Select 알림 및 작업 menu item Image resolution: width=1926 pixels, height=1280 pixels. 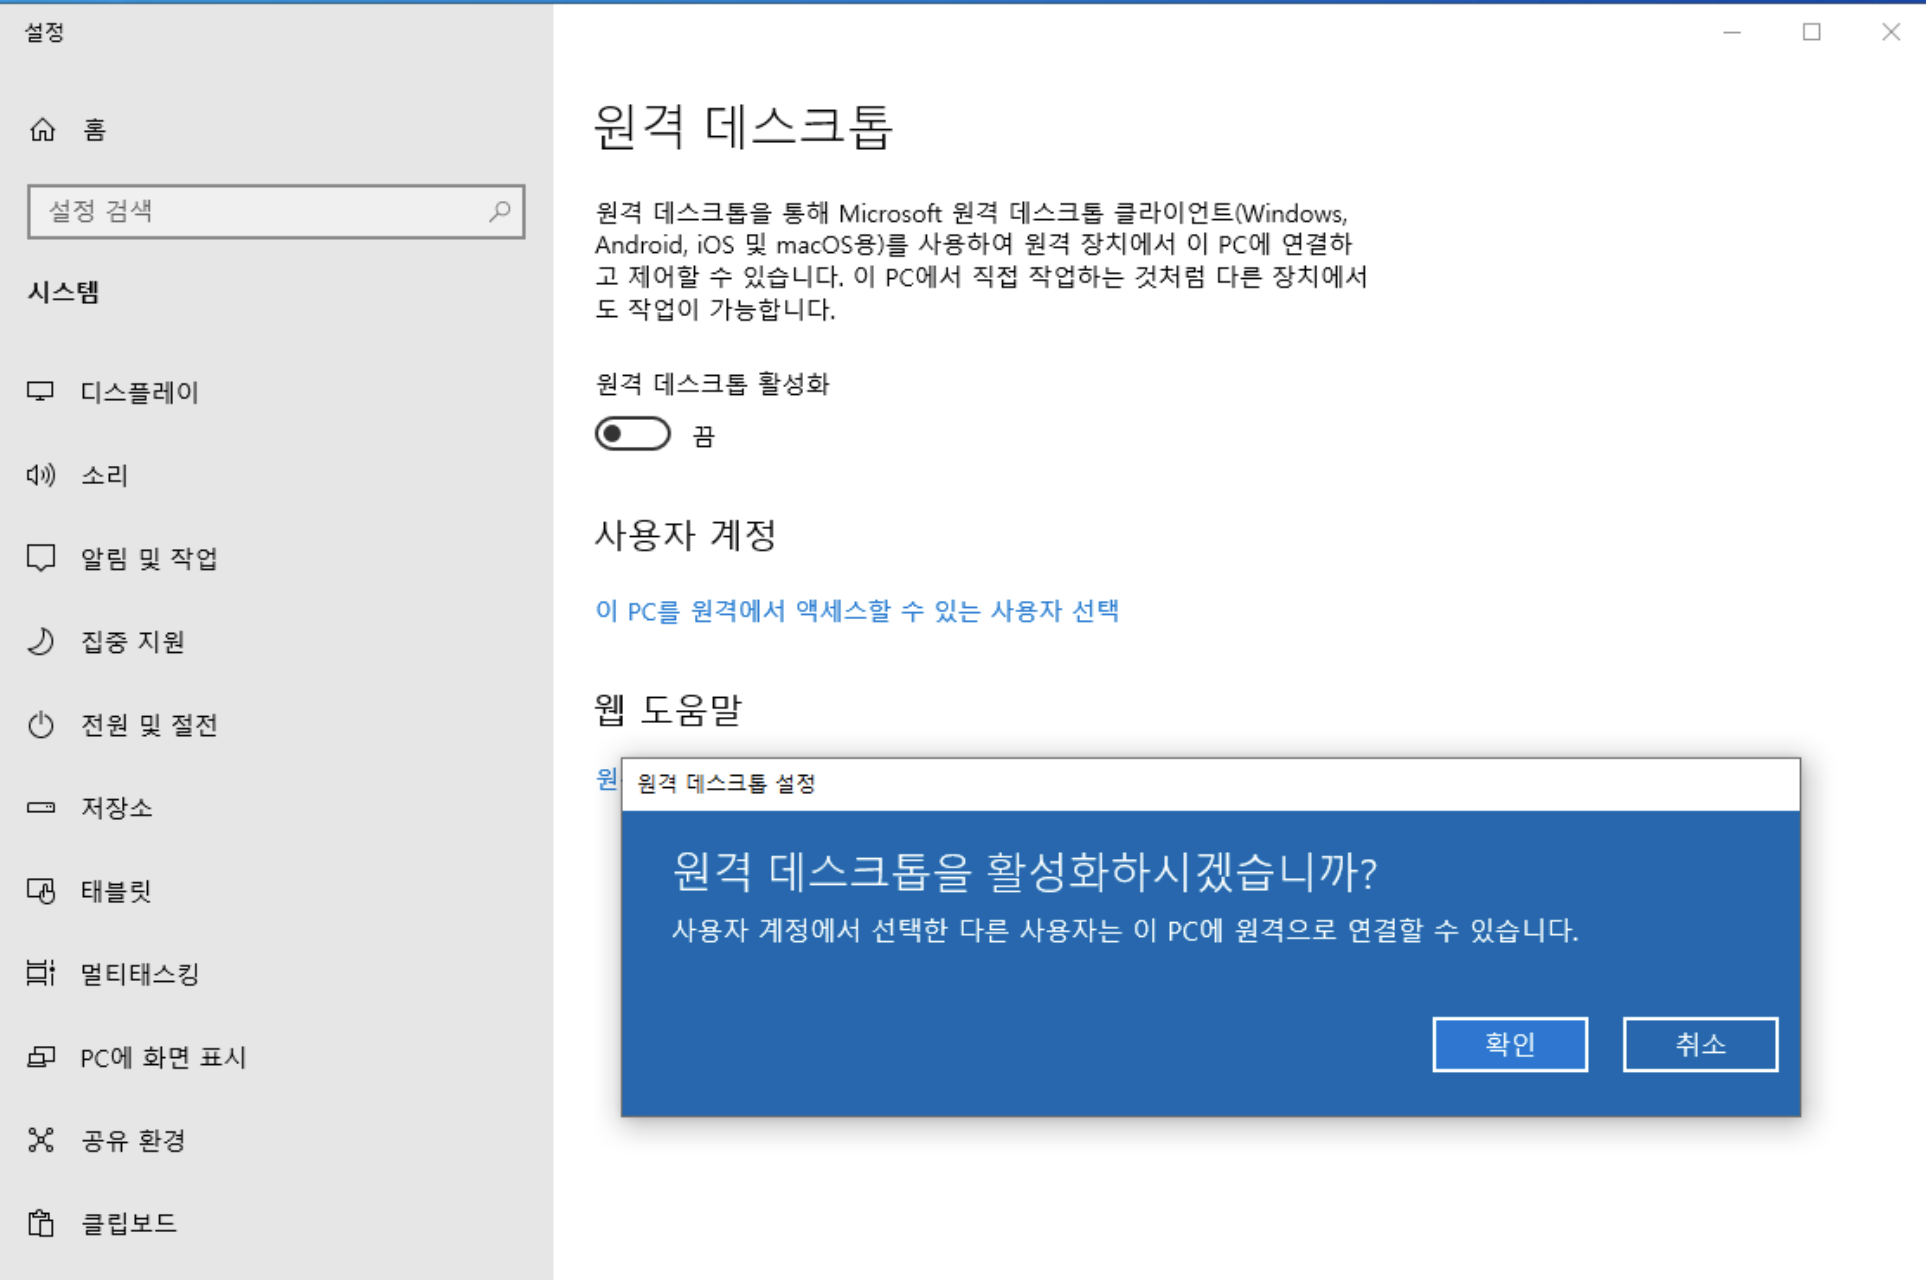pyautogui.click(x=149, y=558)
